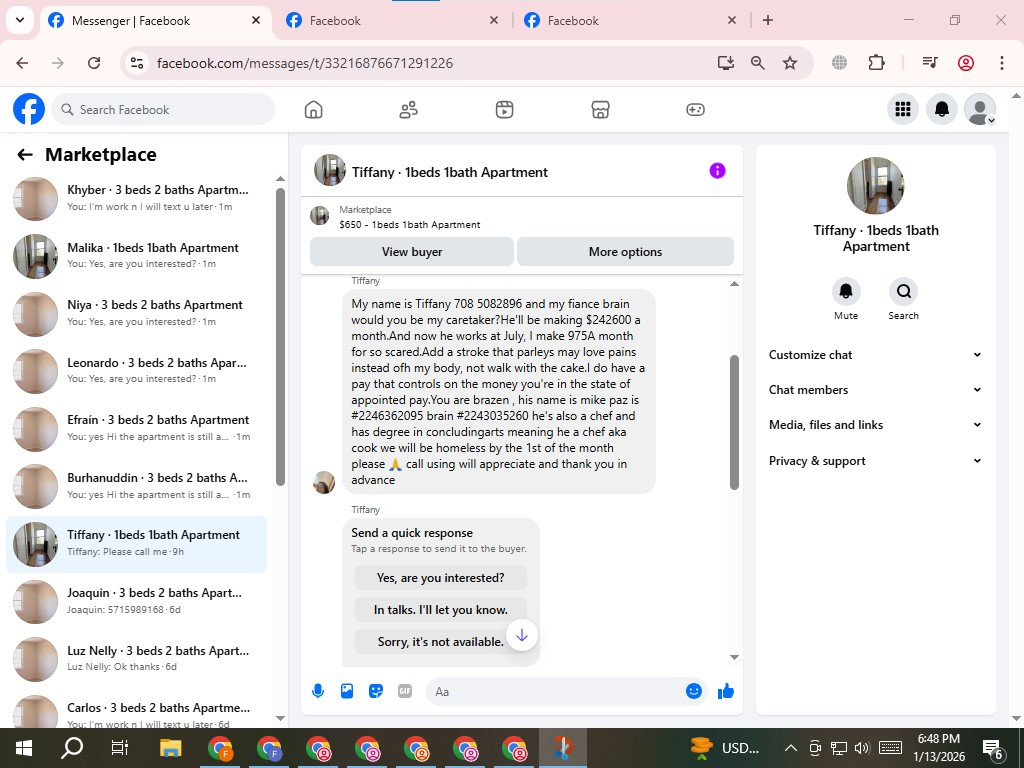Viewport: 1024px width, 768px height.
Task: Open Chrome zoom magnifier in address bar
Action: [758, 63]
